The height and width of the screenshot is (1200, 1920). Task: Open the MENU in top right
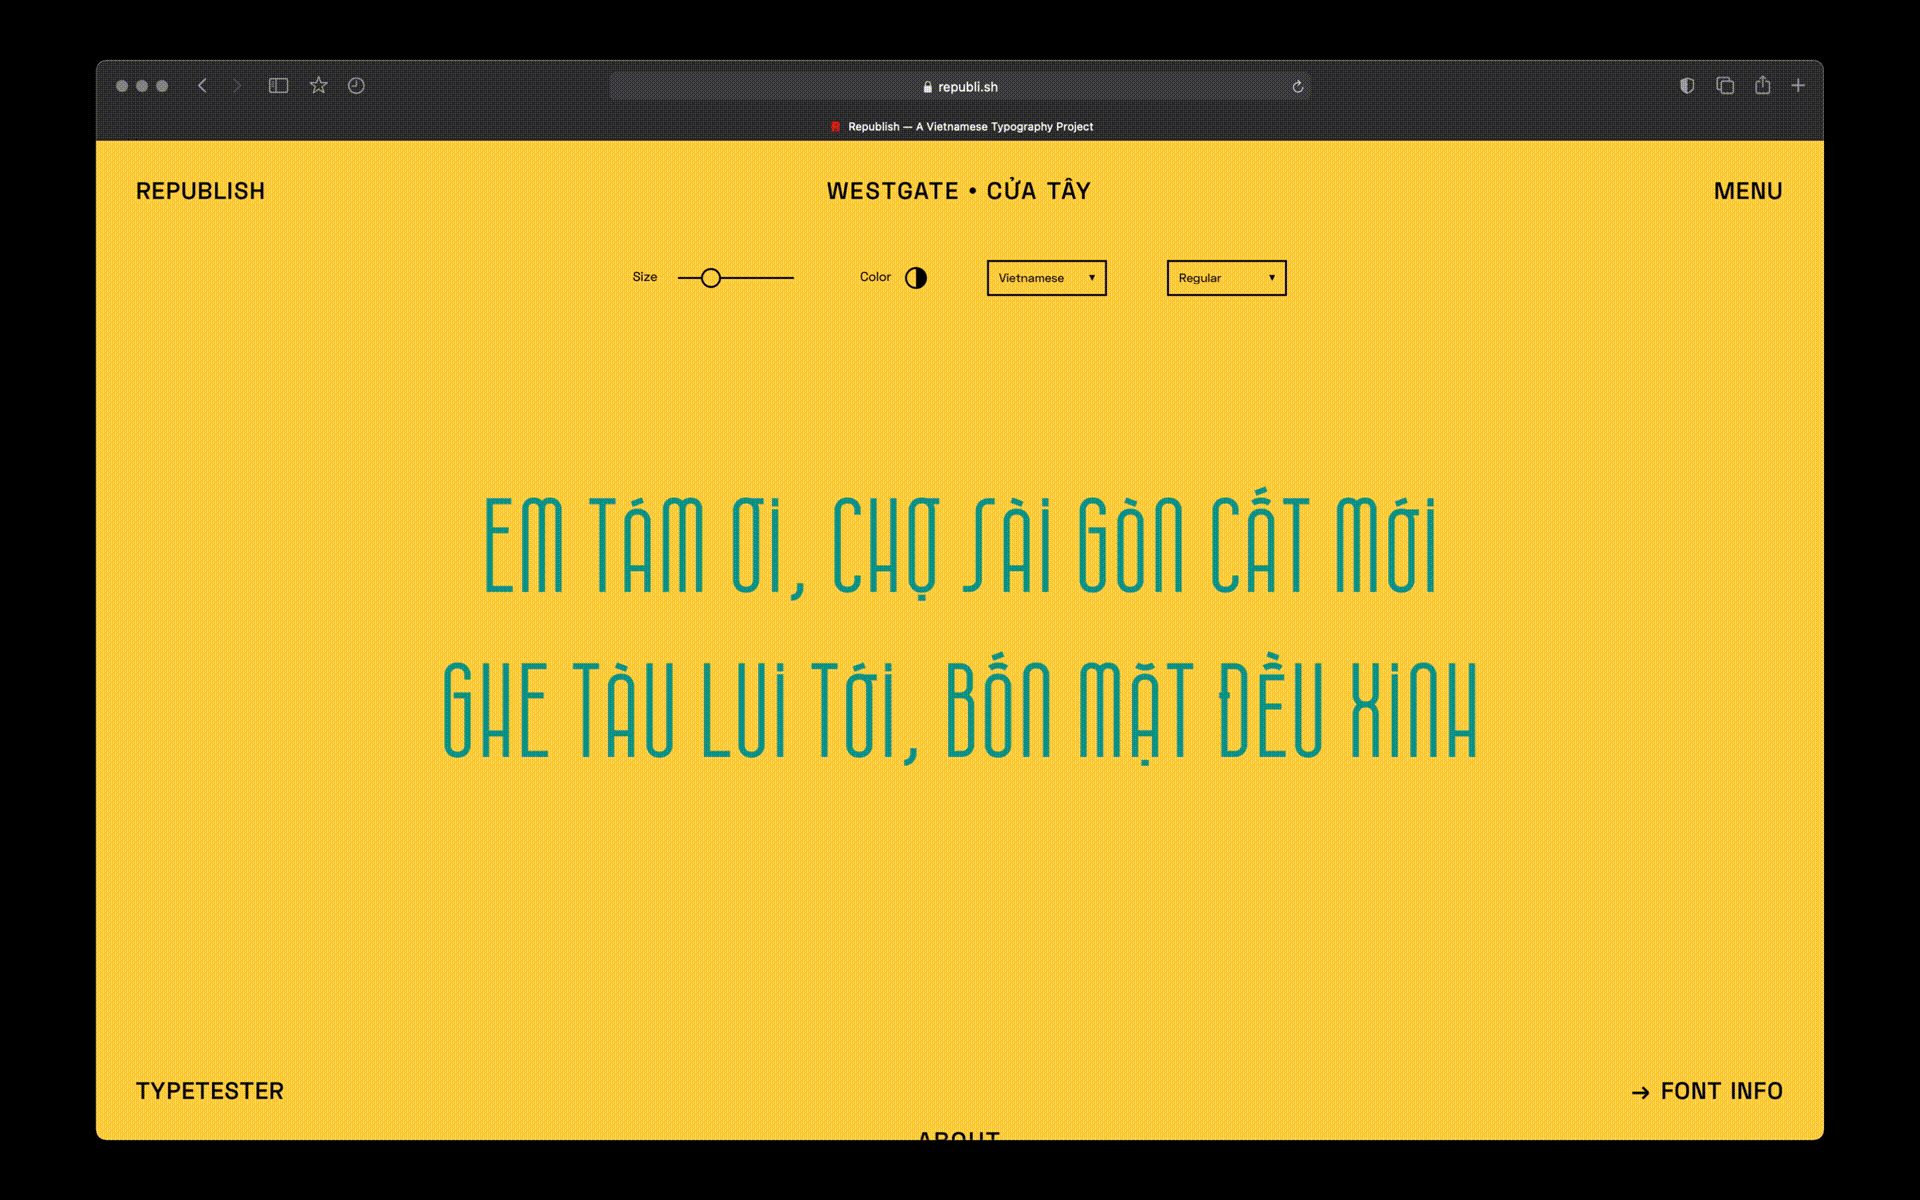(1747, 191)
